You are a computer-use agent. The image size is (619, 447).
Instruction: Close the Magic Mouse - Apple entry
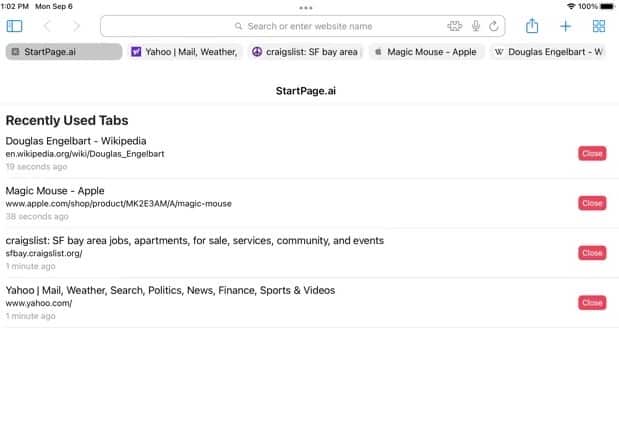point(592,203)
